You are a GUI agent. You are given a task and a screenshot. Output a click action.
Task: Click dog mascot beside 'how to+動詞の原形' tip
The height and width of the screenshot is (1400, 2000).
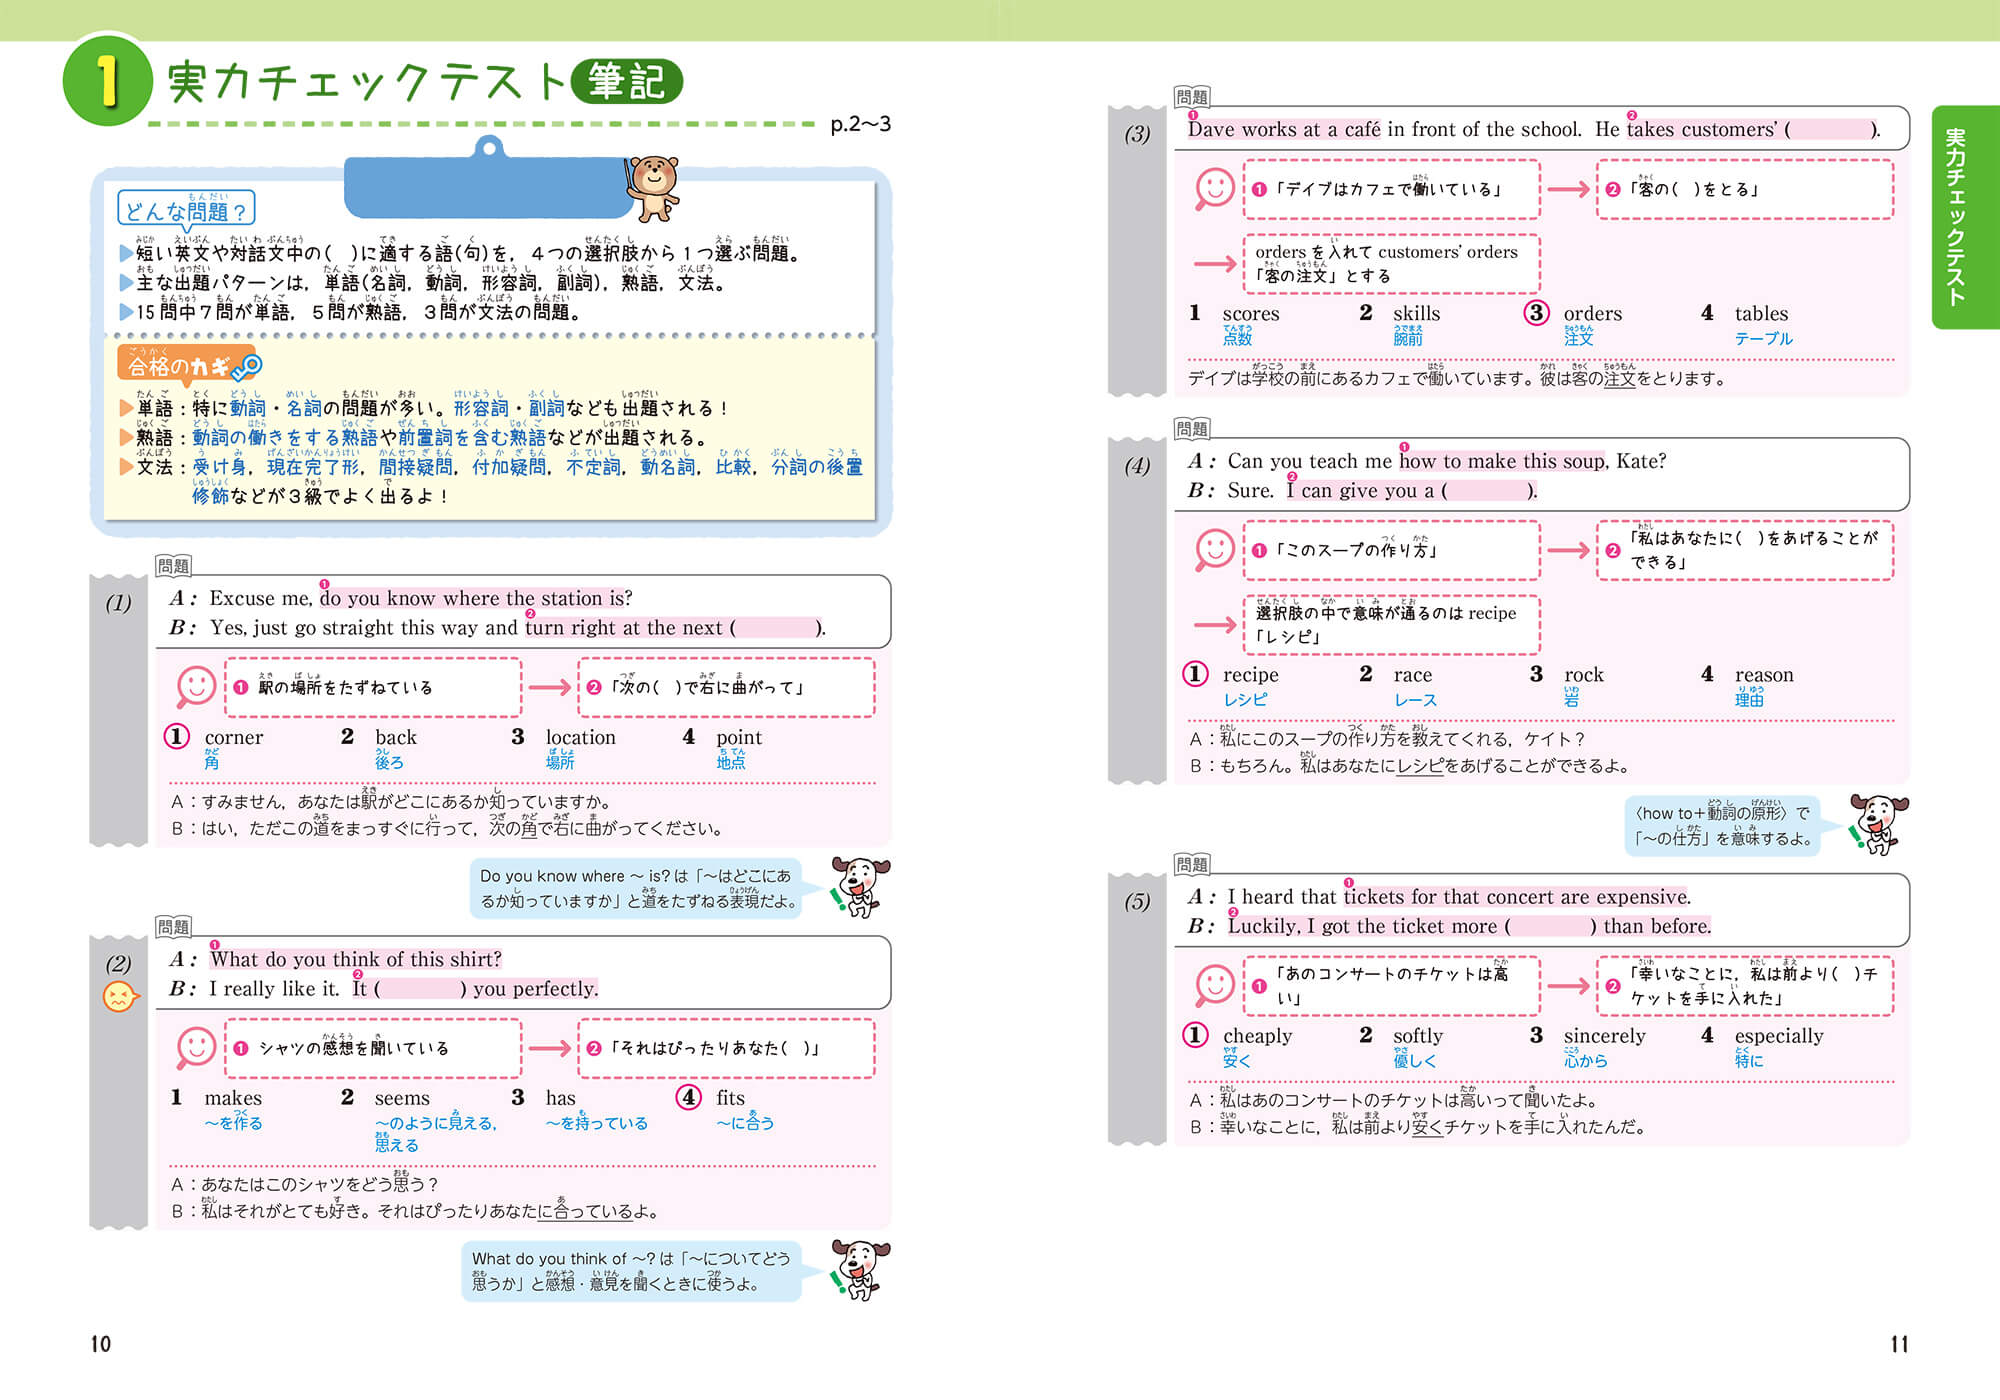tap(1879, 824)
